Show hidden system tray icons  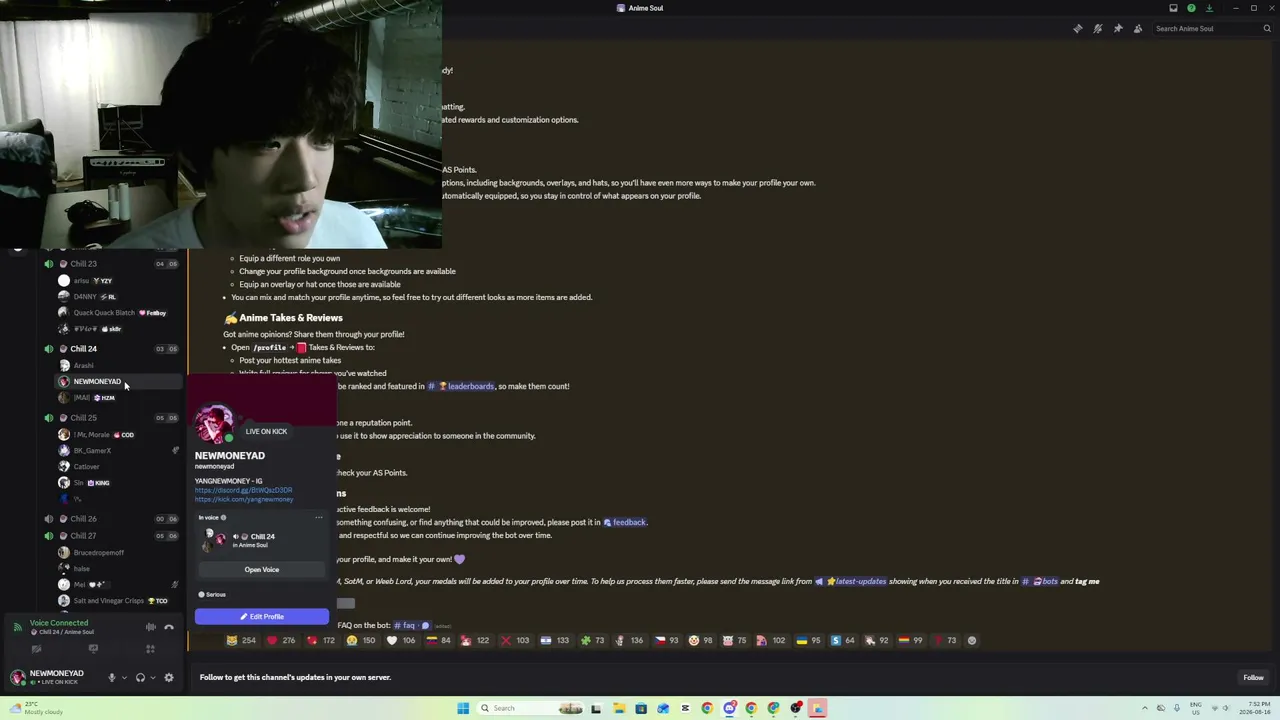[1144, 708]
